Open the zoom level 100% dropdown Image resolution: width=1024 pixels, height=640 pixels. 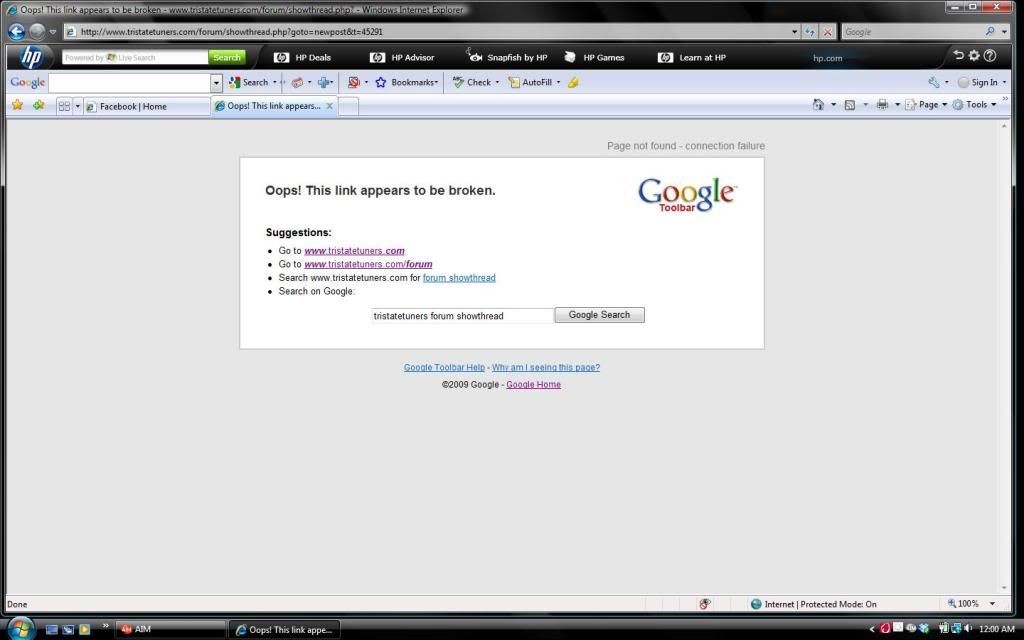(992, 604)
